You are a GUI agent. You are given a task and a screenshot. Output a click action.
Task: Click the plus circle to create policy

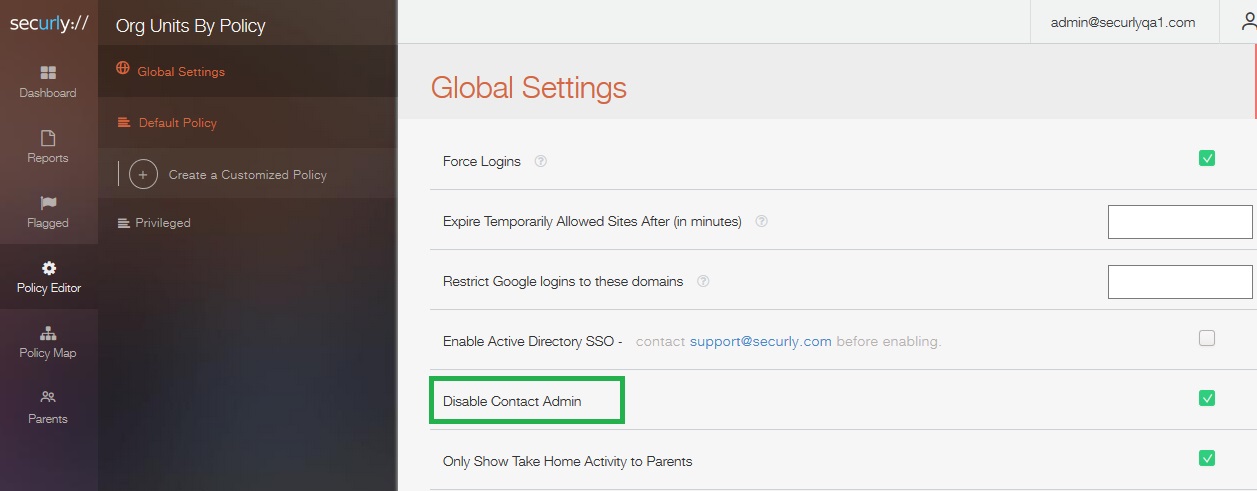[x=143, y=174]
